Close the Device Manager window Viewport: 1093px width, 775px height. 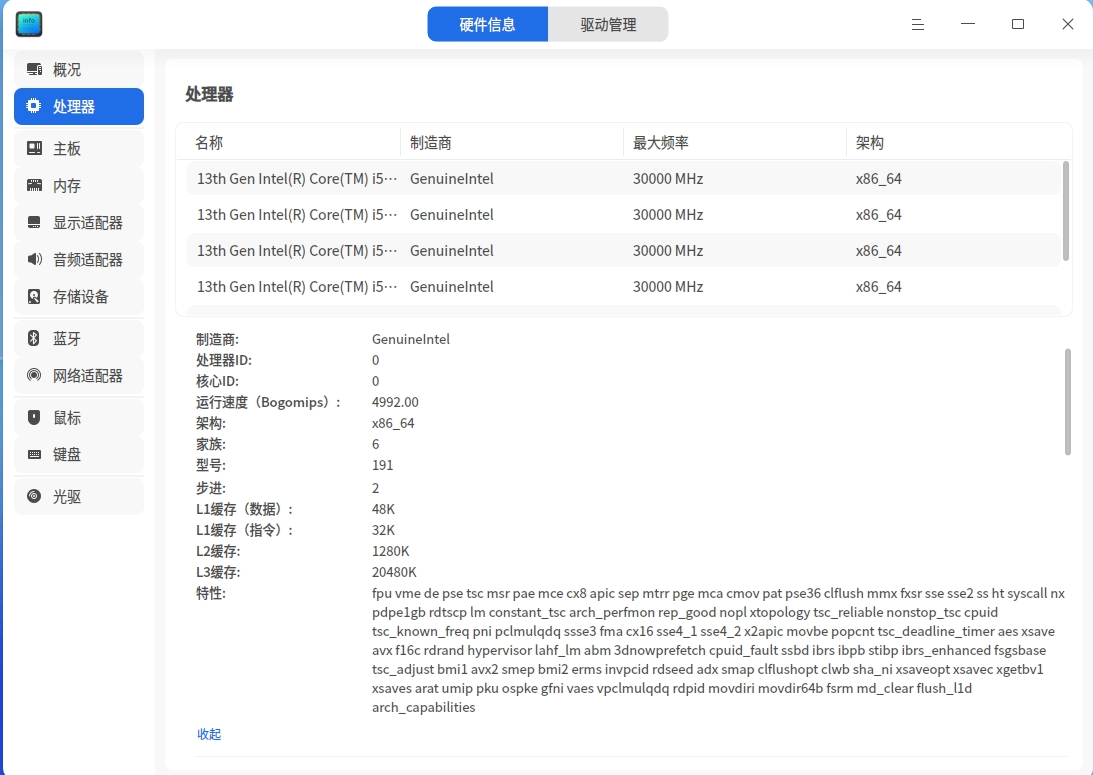[1067, 24]
